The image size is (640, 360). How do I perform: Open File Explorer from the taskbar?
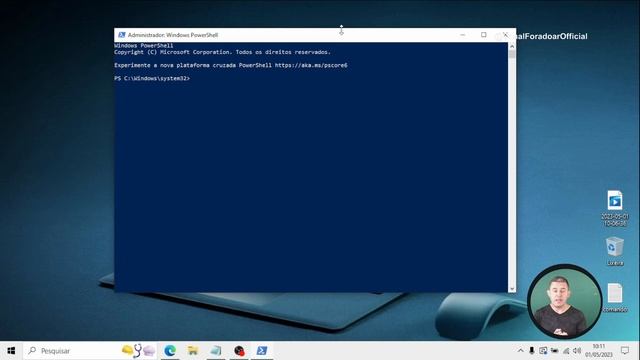pos(193,351)
